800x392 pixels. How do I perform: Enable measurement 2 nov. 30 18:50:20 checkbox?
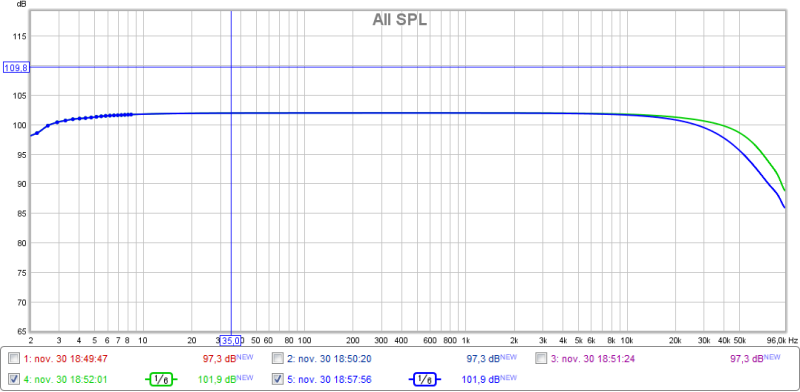278,358
